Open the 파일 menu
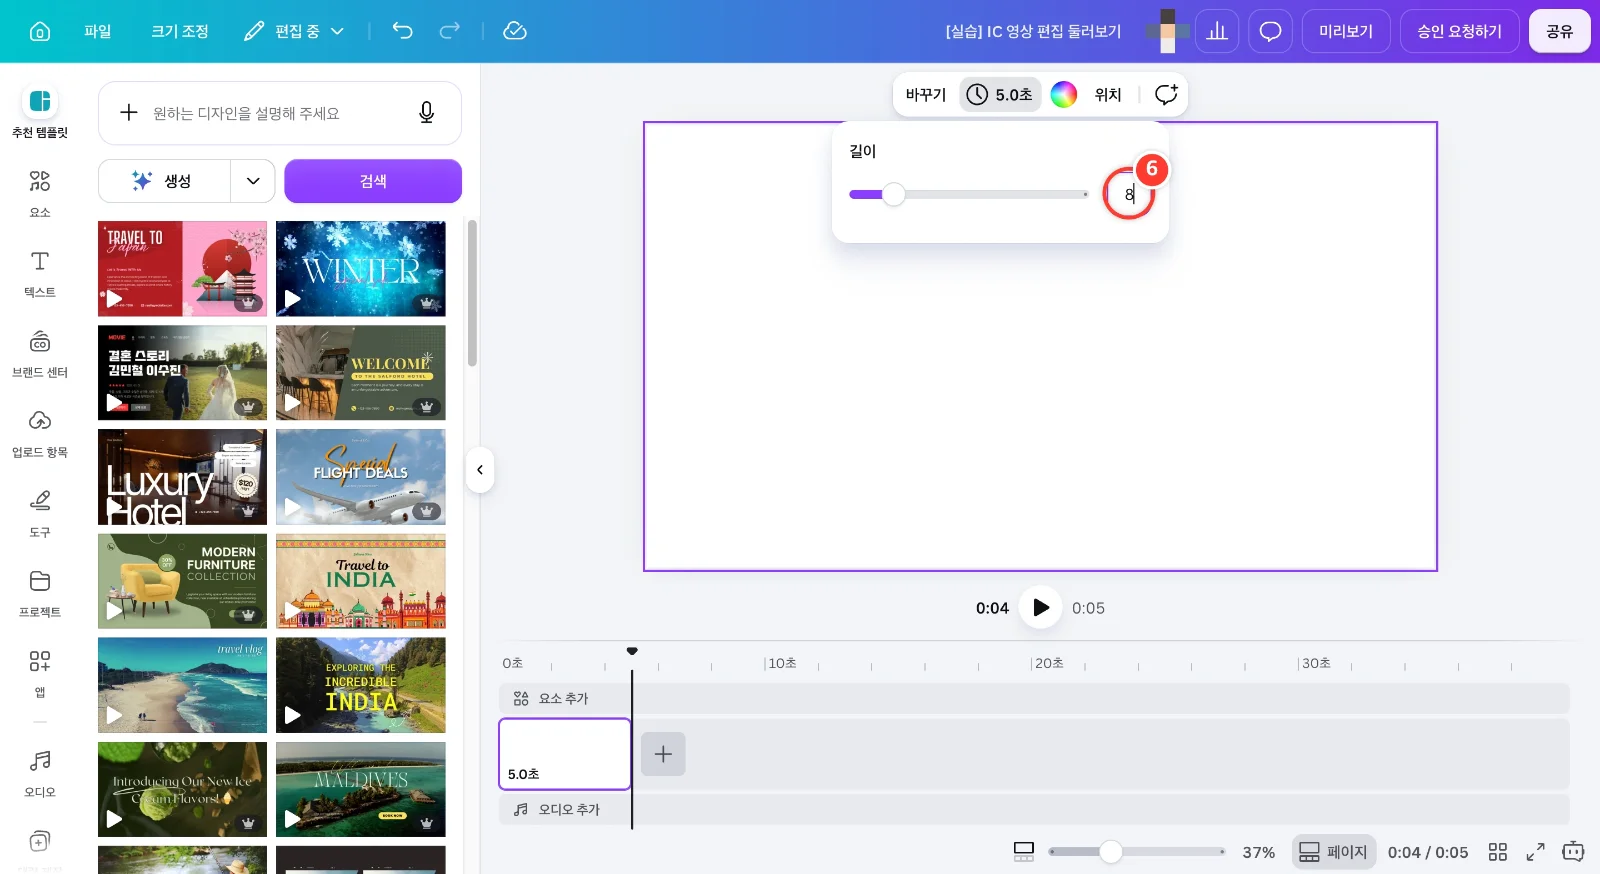Viewport: 1600px width, 874px height. click(98, 31)
